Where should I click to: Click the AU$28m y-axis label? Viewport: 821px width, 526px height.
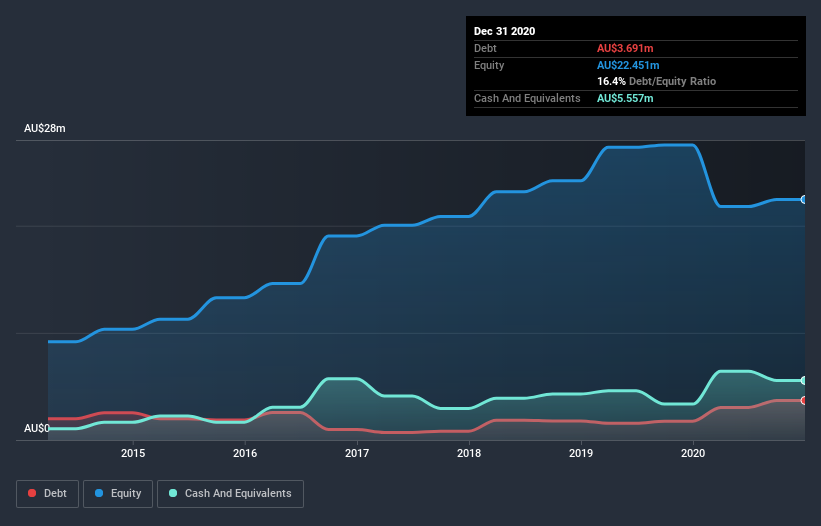tap(44, 129)
